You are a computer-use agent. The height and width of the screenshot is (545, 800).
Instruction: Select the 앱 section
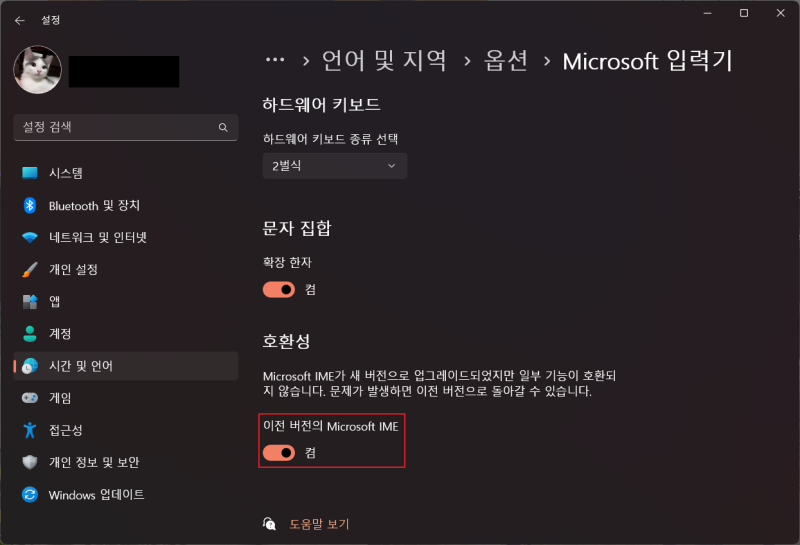[x=126, y=302]
